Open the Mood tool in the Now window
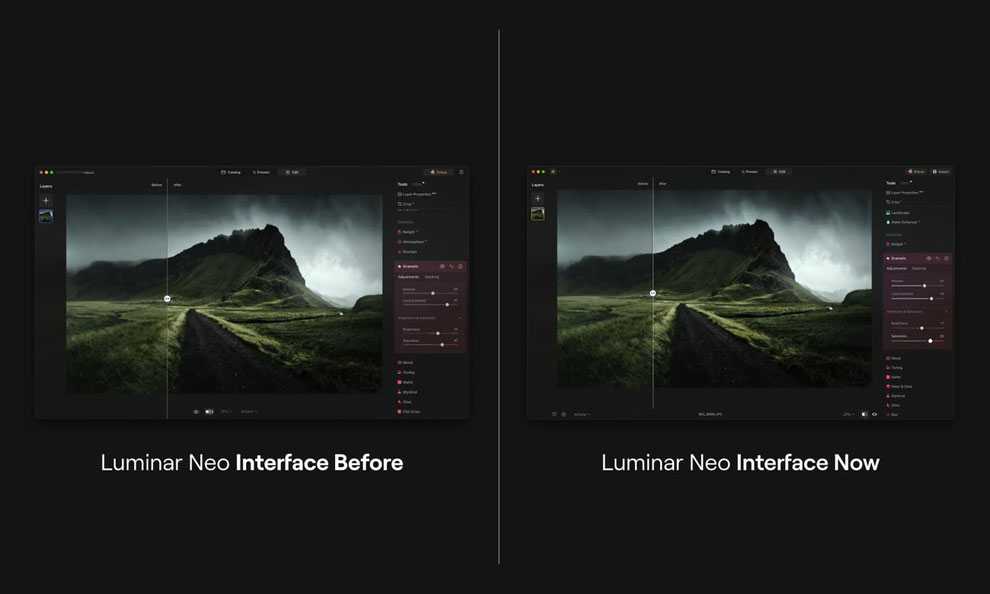Screen dimensions: 990x594 pyautogui.click(x=894, y=358)
